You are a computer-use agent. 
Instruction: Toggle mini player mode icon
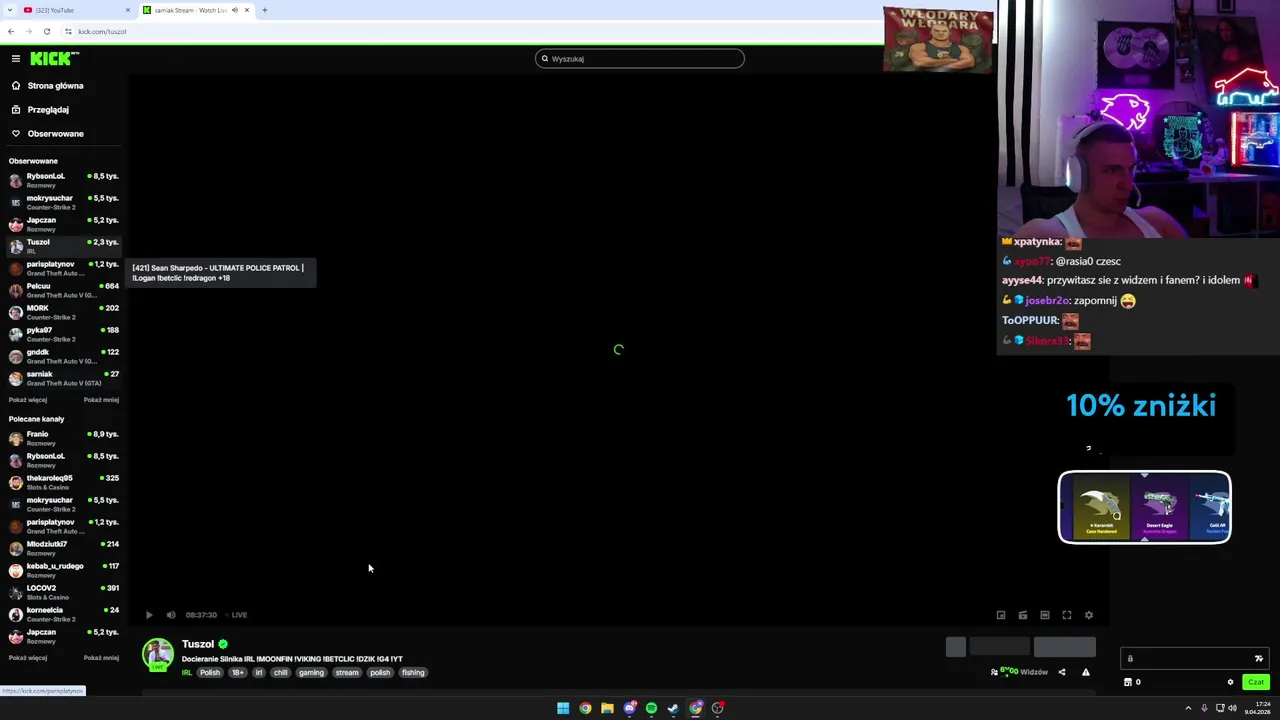[x=1023, y=615]
